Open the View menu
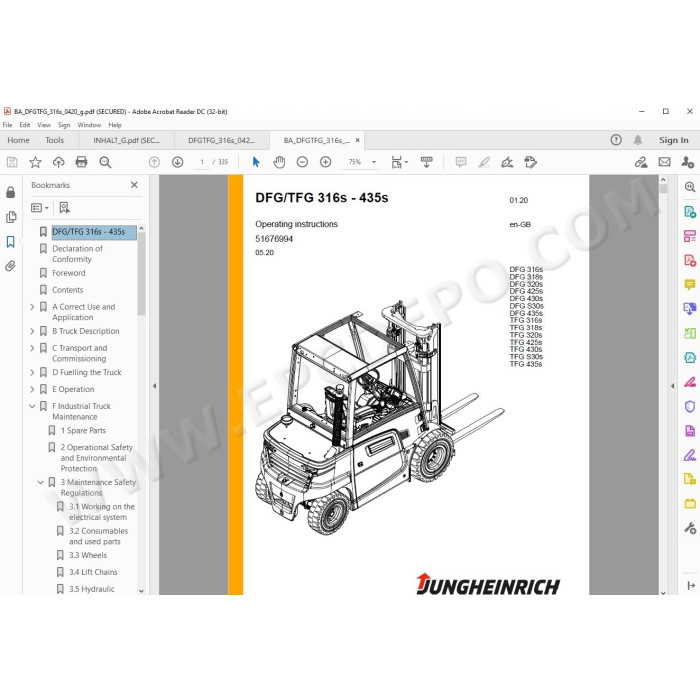Image resolution: width=700 pixels, height=700 pixels. (44, 125)
